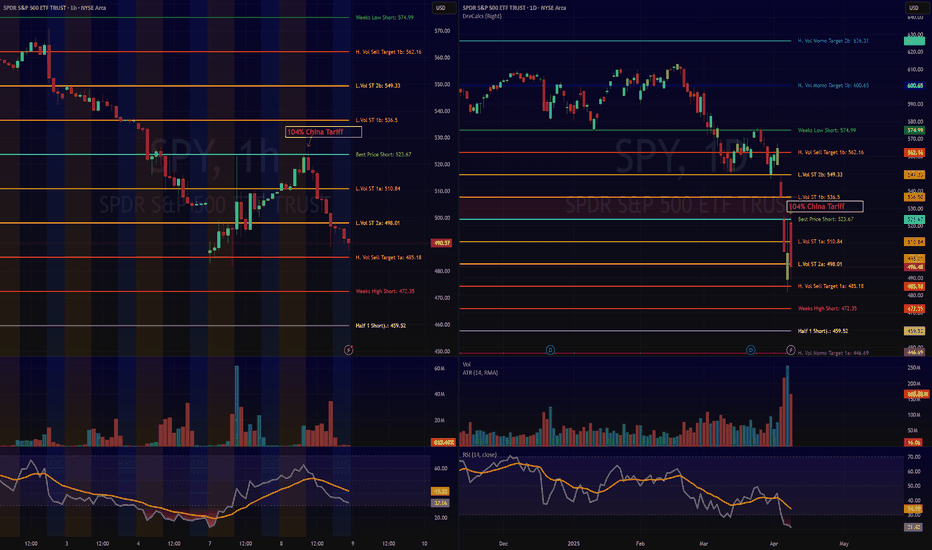The image size is (932, 550).
Task: Open the USD currency selector on the 1h chart
Action: click(443, 8)
